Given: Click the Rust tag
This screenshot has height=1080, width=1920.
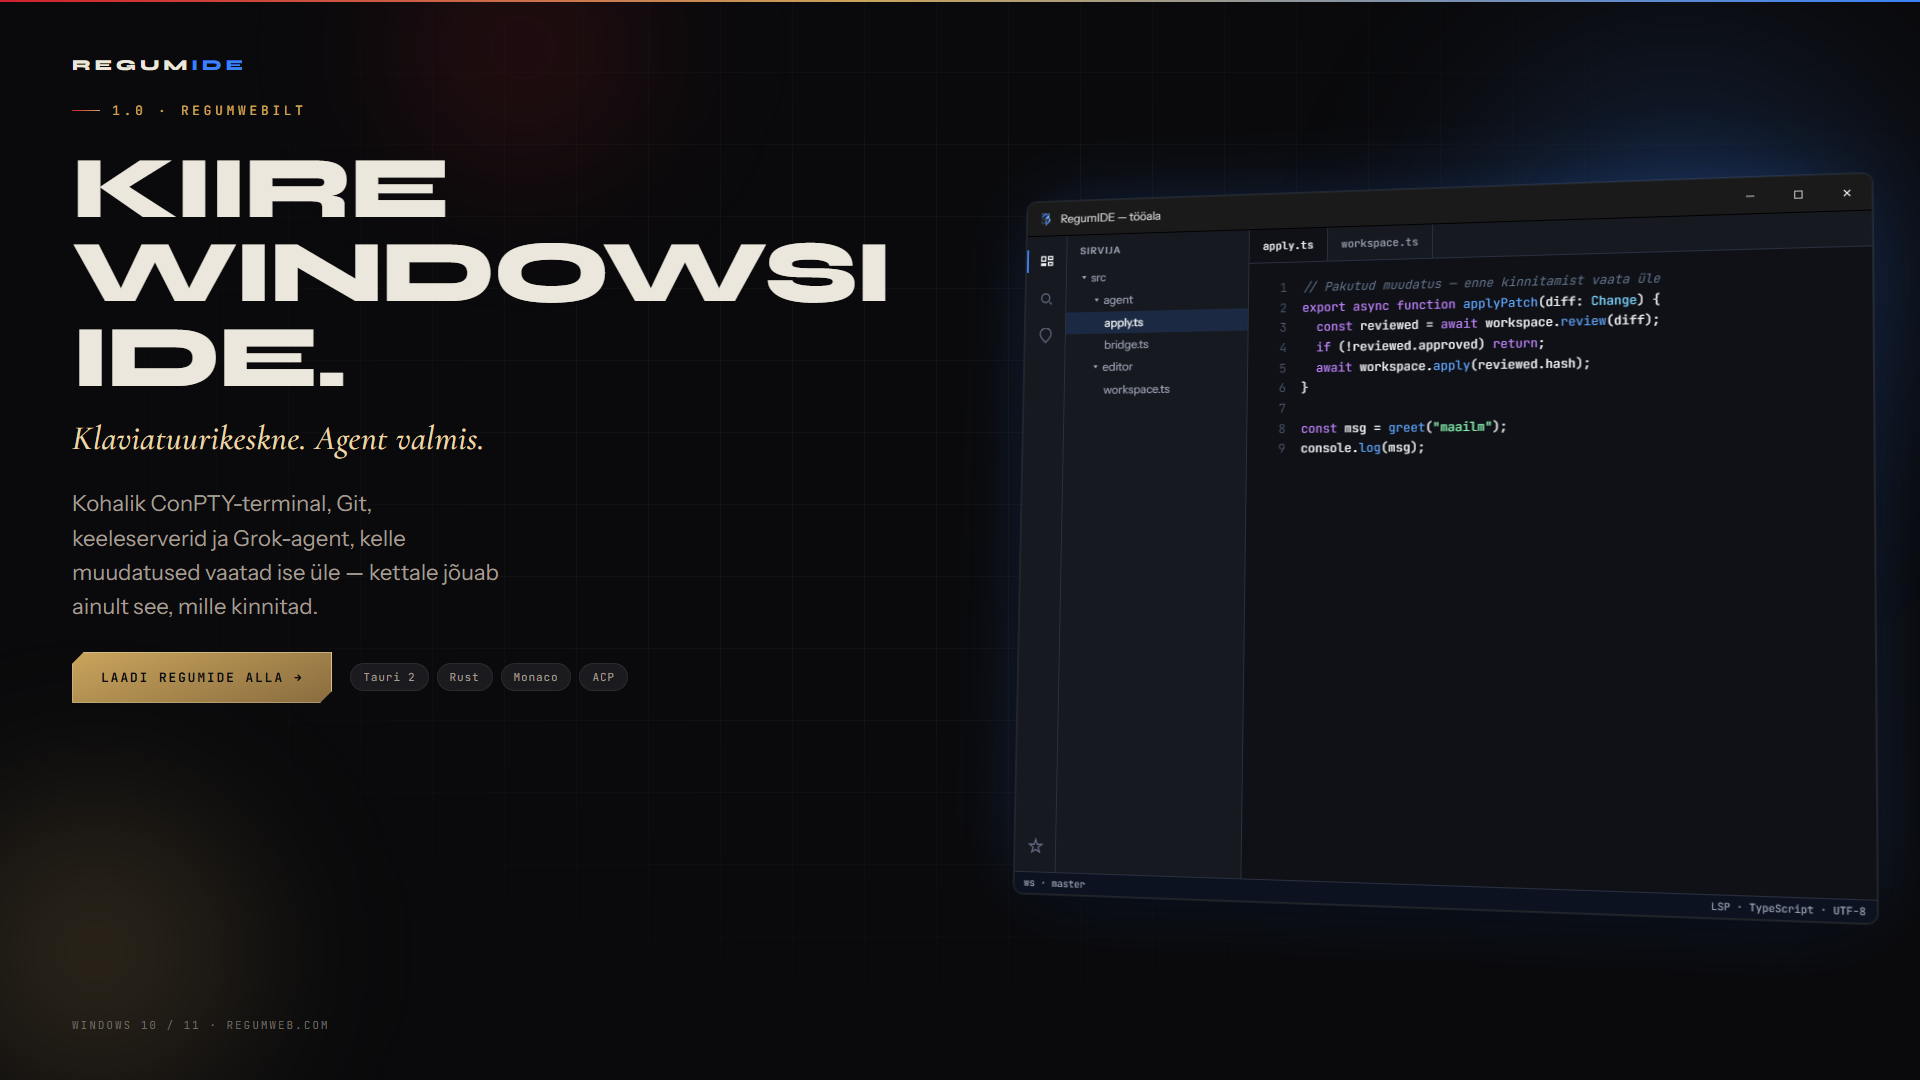Looking at the screenshot, I should [464, 677].
